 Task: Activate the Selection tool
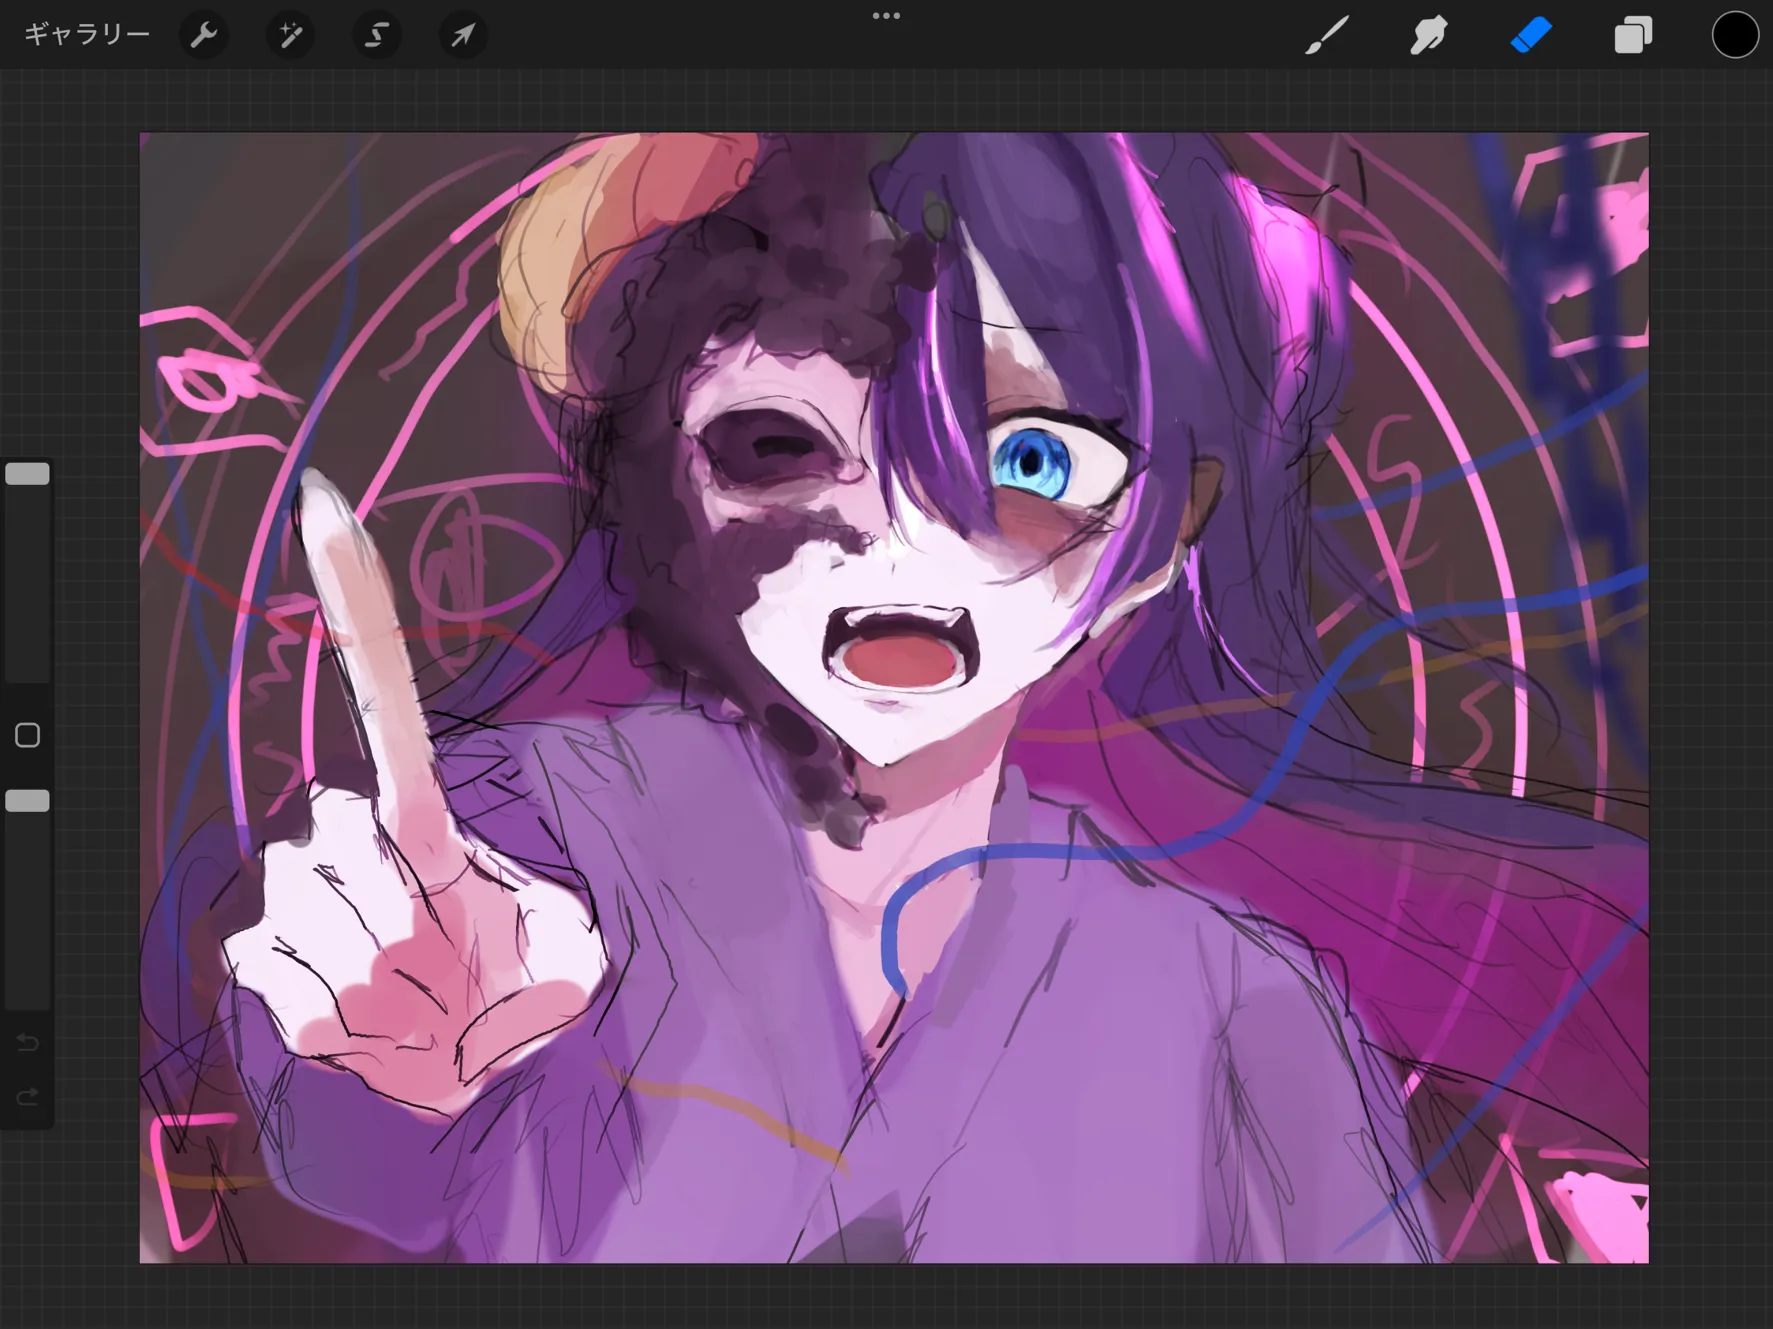[377, 36]
